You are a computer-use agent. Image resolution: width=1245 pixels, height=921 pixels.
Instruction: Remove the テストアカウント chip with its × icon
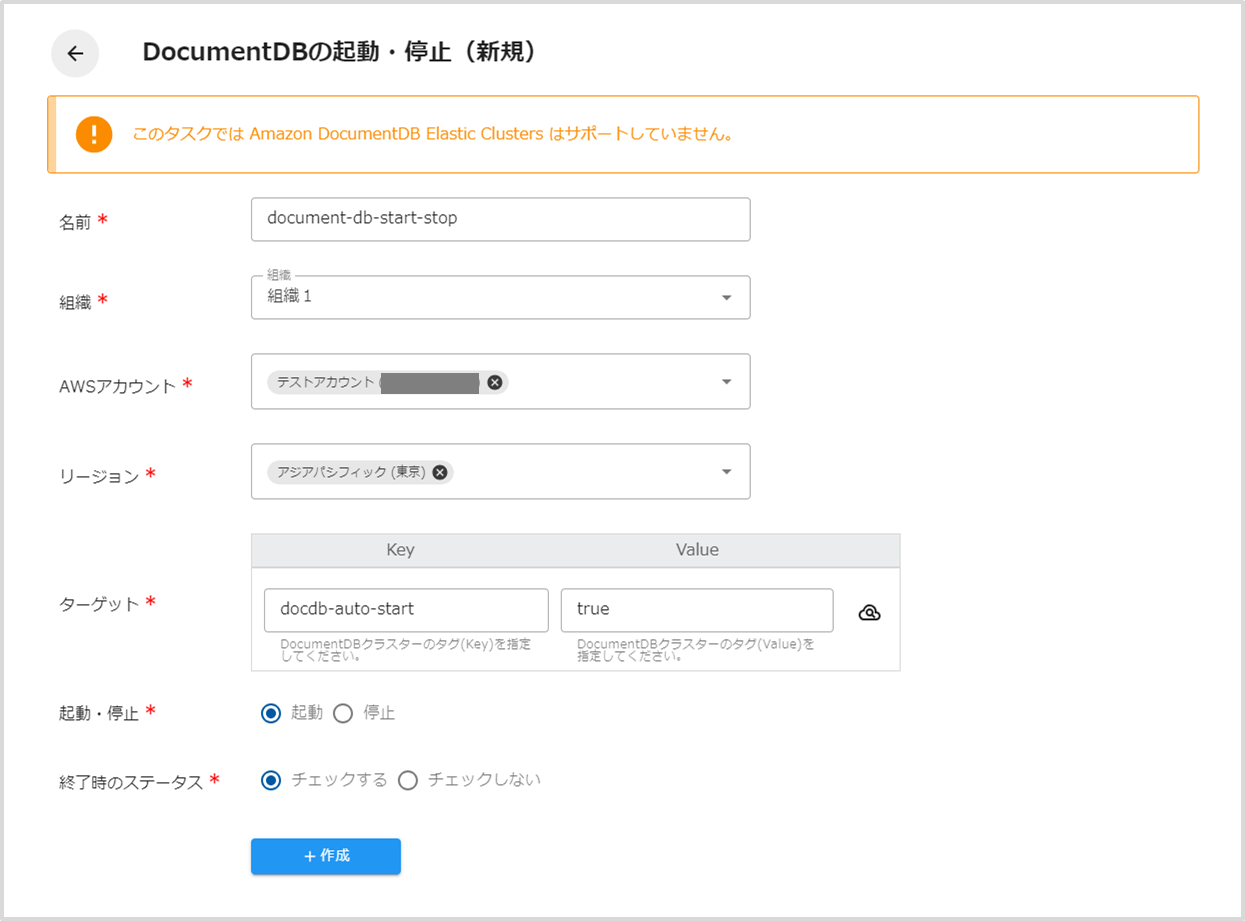point(494,382)
